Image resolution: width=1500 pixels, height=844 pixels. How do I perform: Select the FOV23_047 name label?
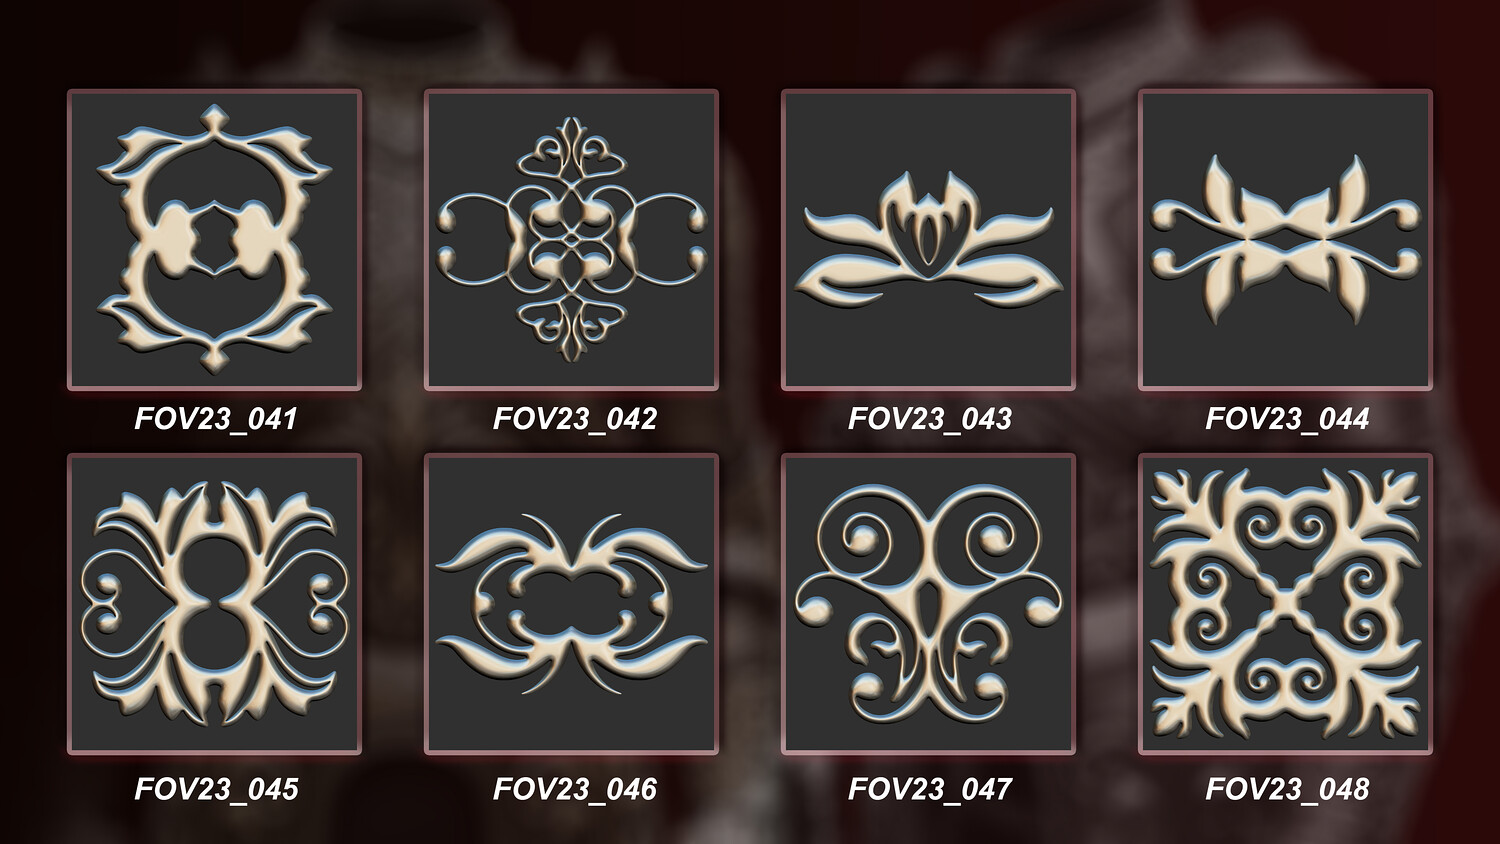pos(930,789)
